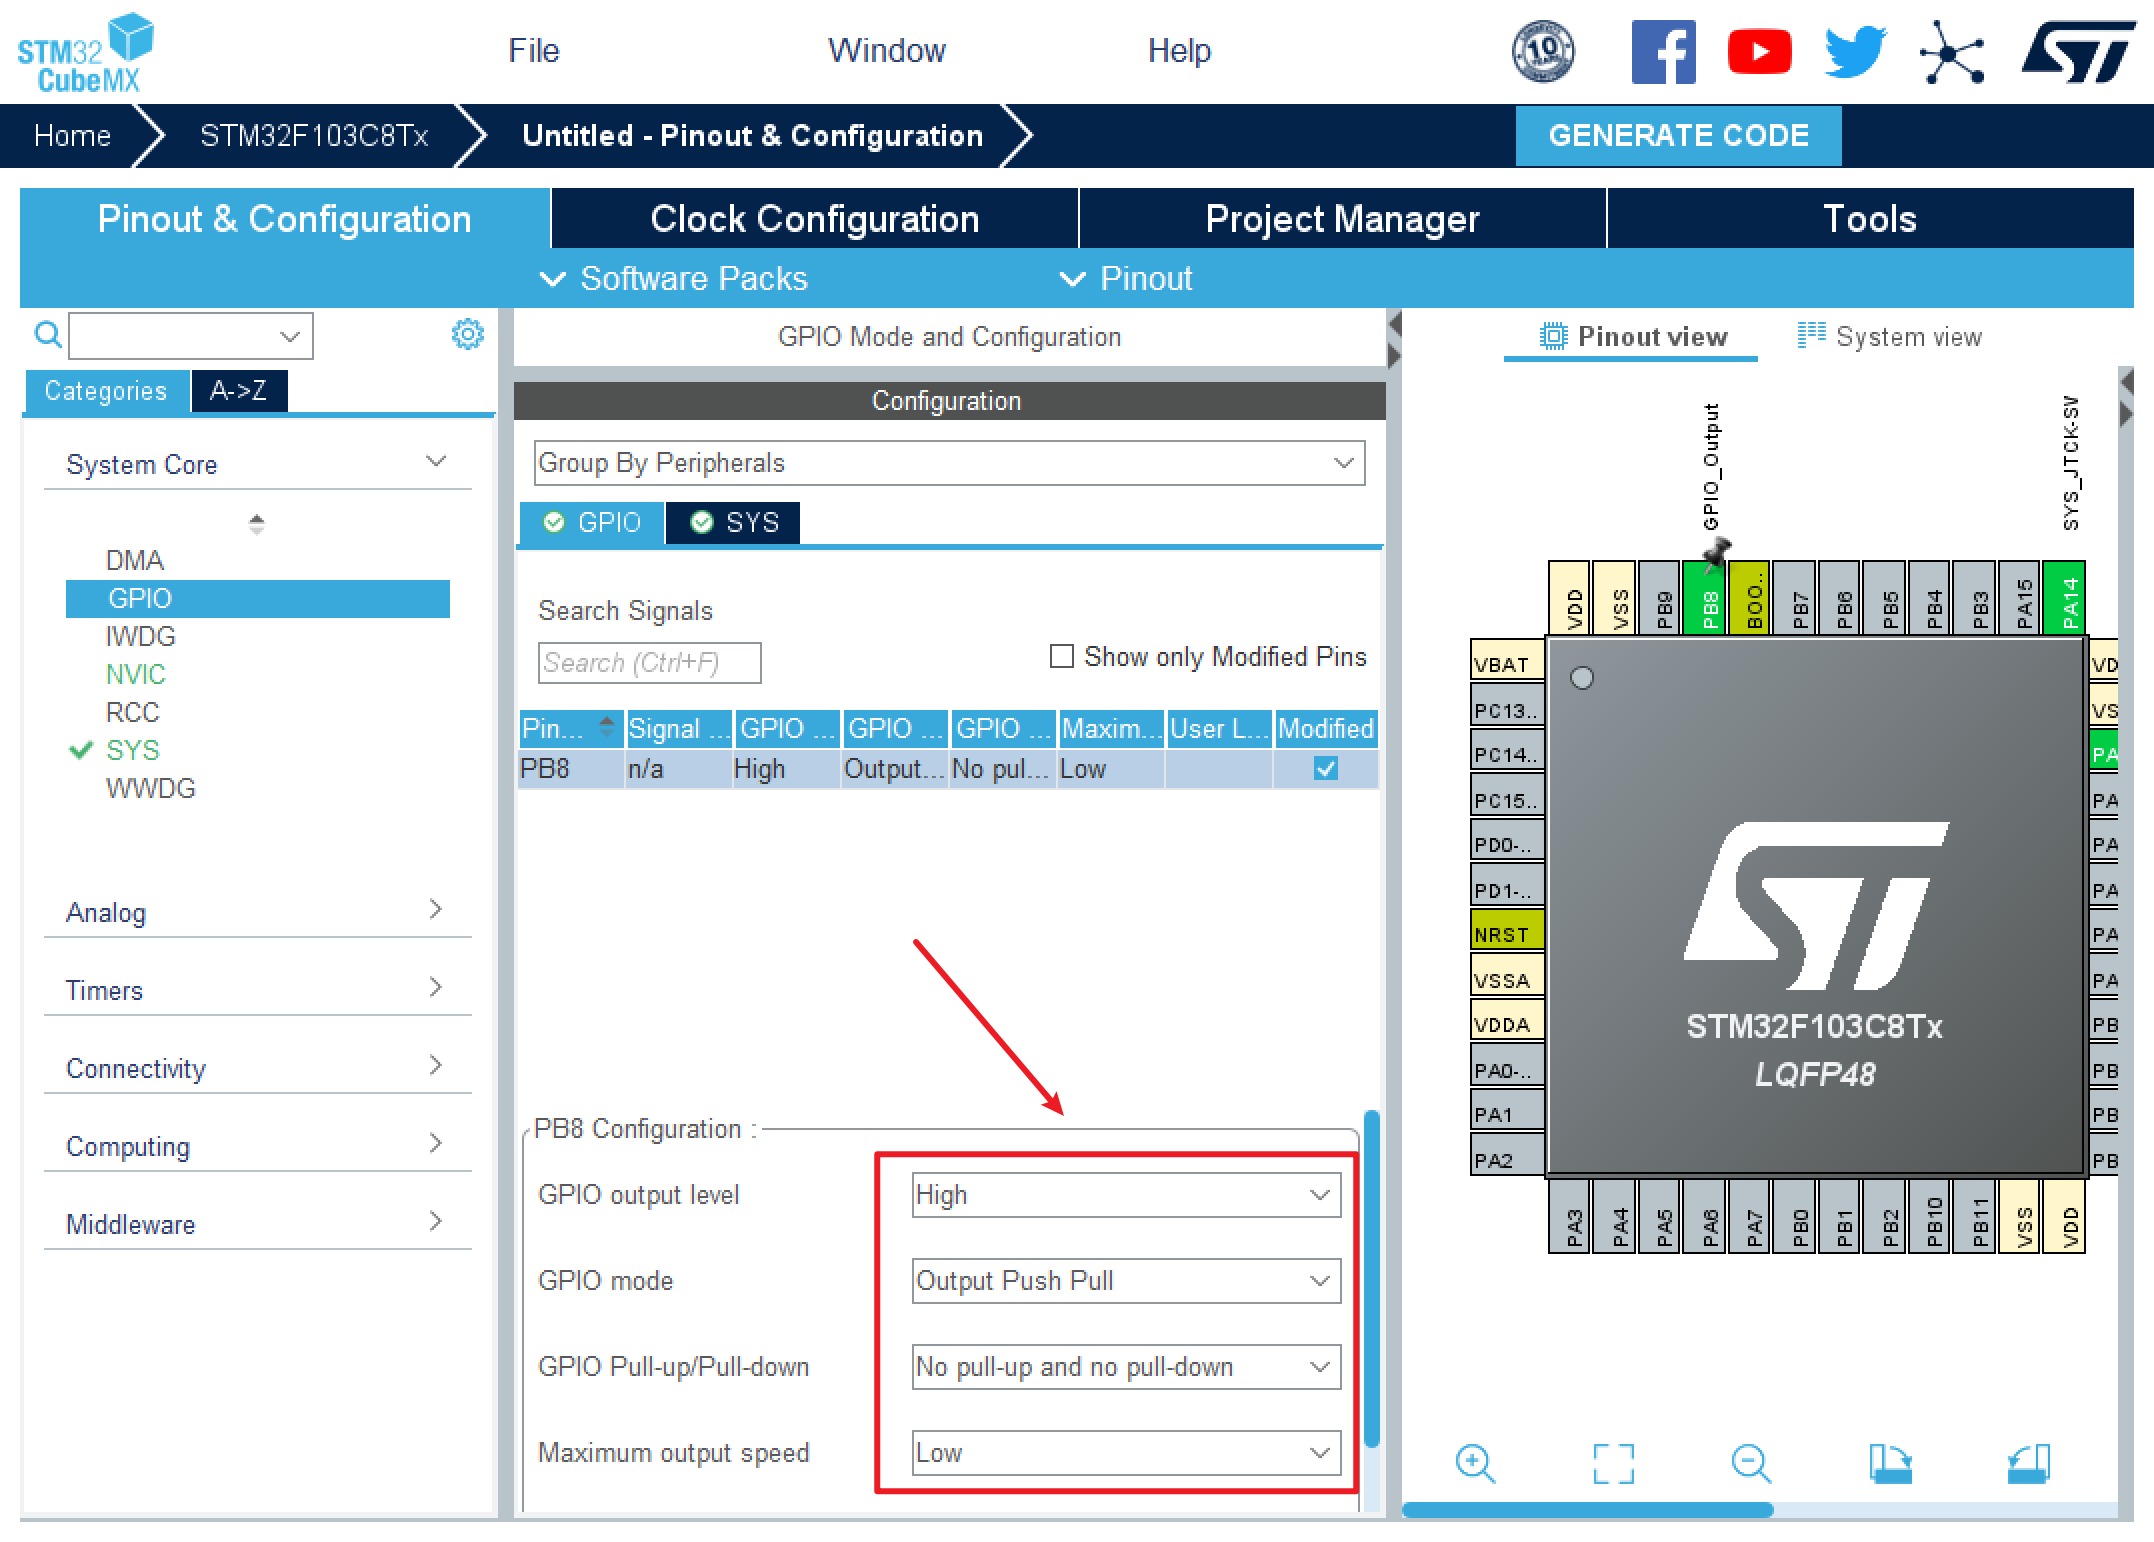2154x1542 pixels.
Task: Open the GPIO output level dropdown
Action: 1126,1195
